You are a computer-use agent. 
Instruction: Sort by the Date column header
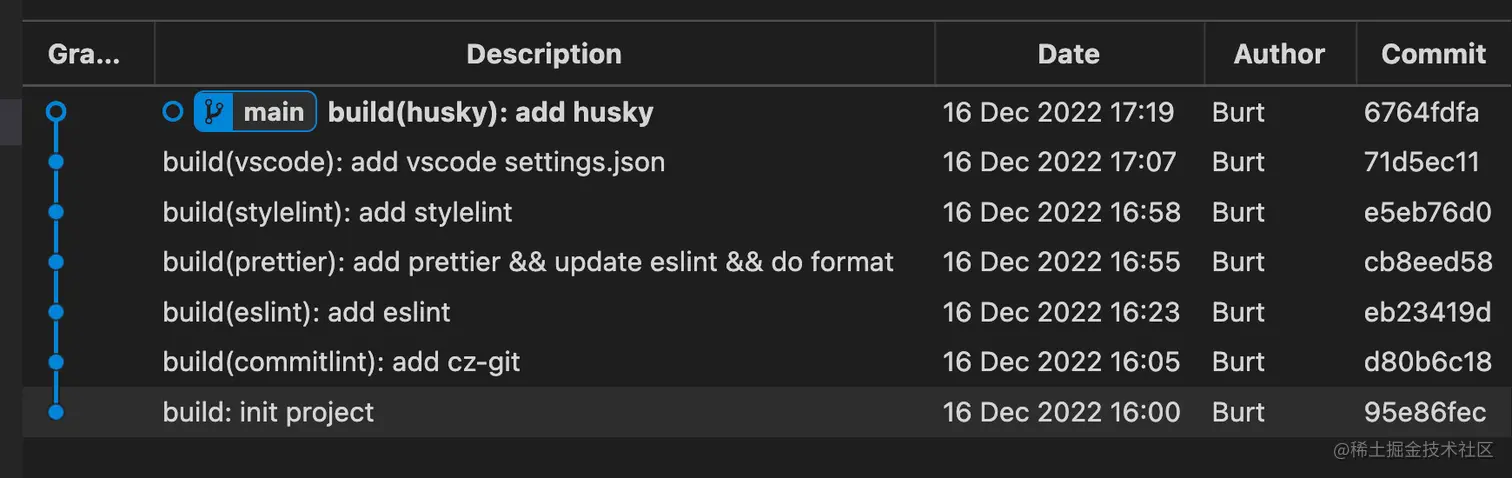tap(1068, 54)
